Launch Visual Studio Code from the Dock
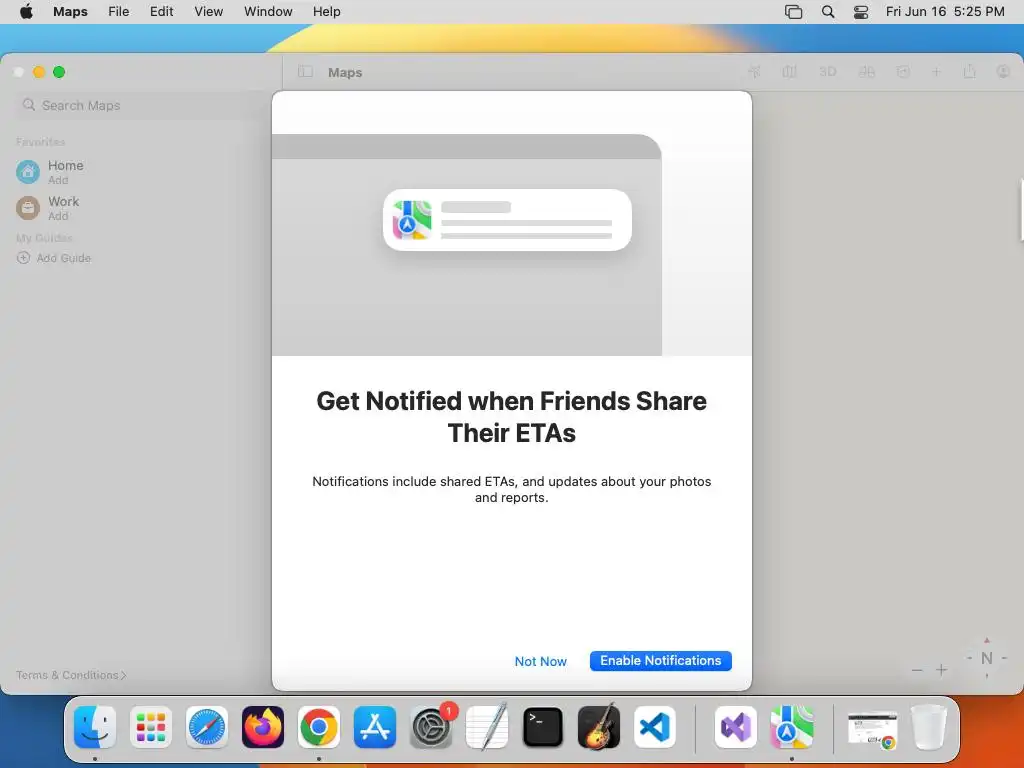 click(655, 727)
